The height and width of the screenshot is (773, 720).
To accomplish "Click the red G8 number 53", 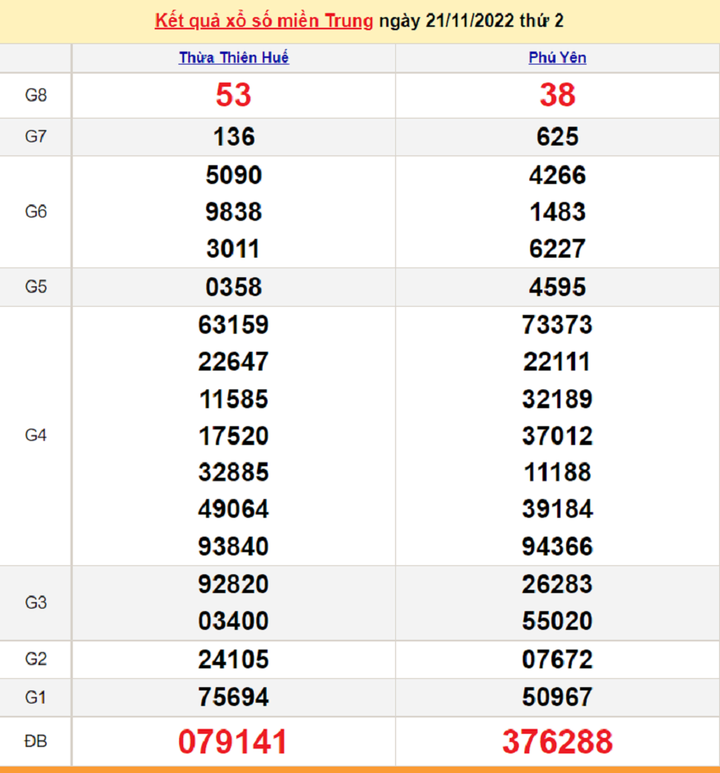I will [x=234, y=95].
